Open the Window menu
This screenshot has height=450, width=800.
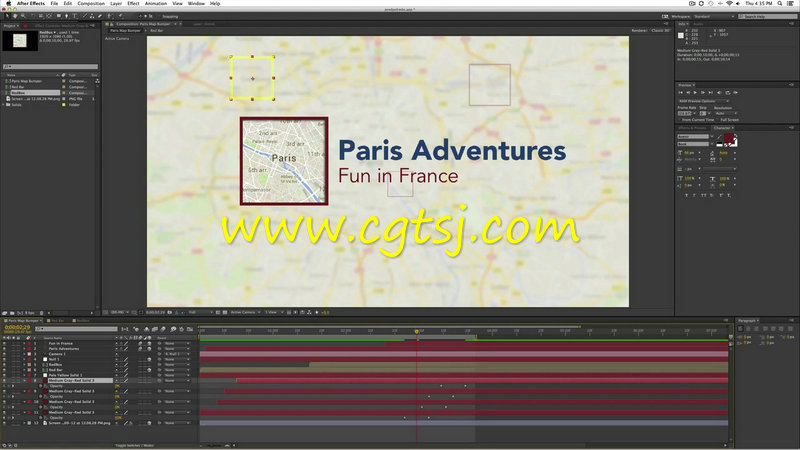(x=196, y=3)
